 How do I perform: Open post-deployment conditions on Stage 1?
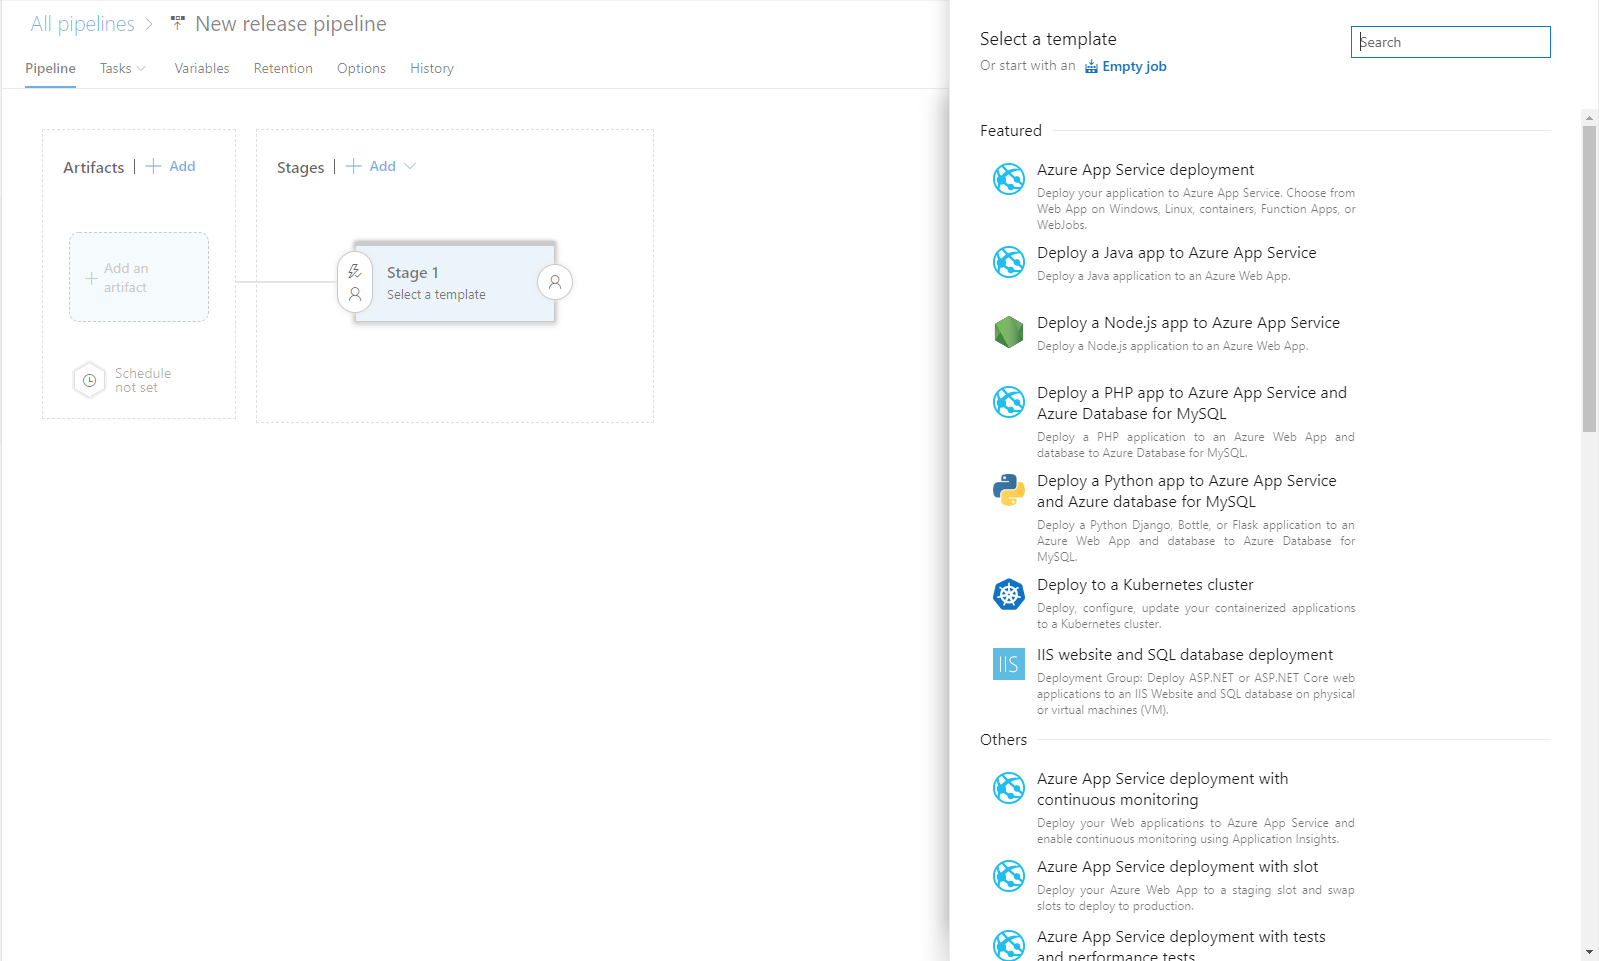tap(555, 283)
